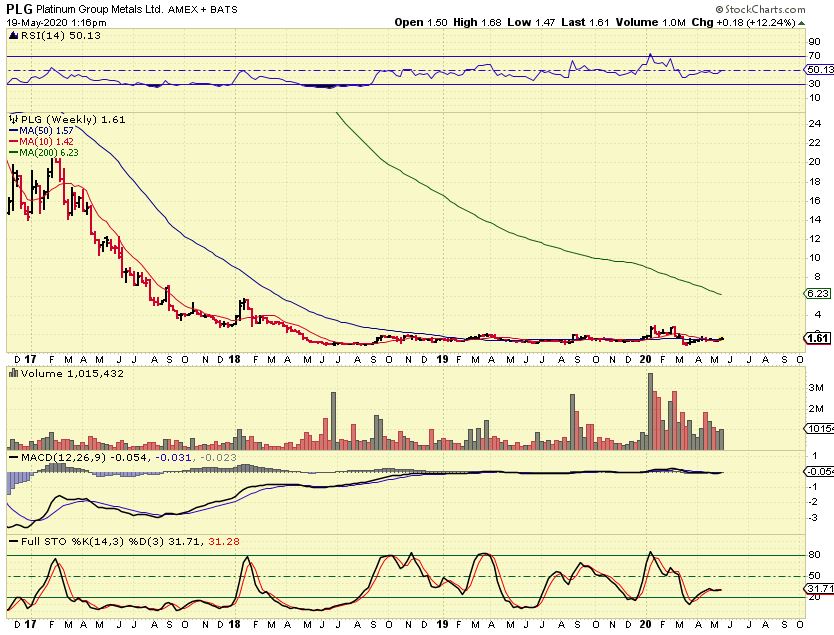Click the AMEX + BATS exchange label
Screen dimensions: 834x635
203,10
